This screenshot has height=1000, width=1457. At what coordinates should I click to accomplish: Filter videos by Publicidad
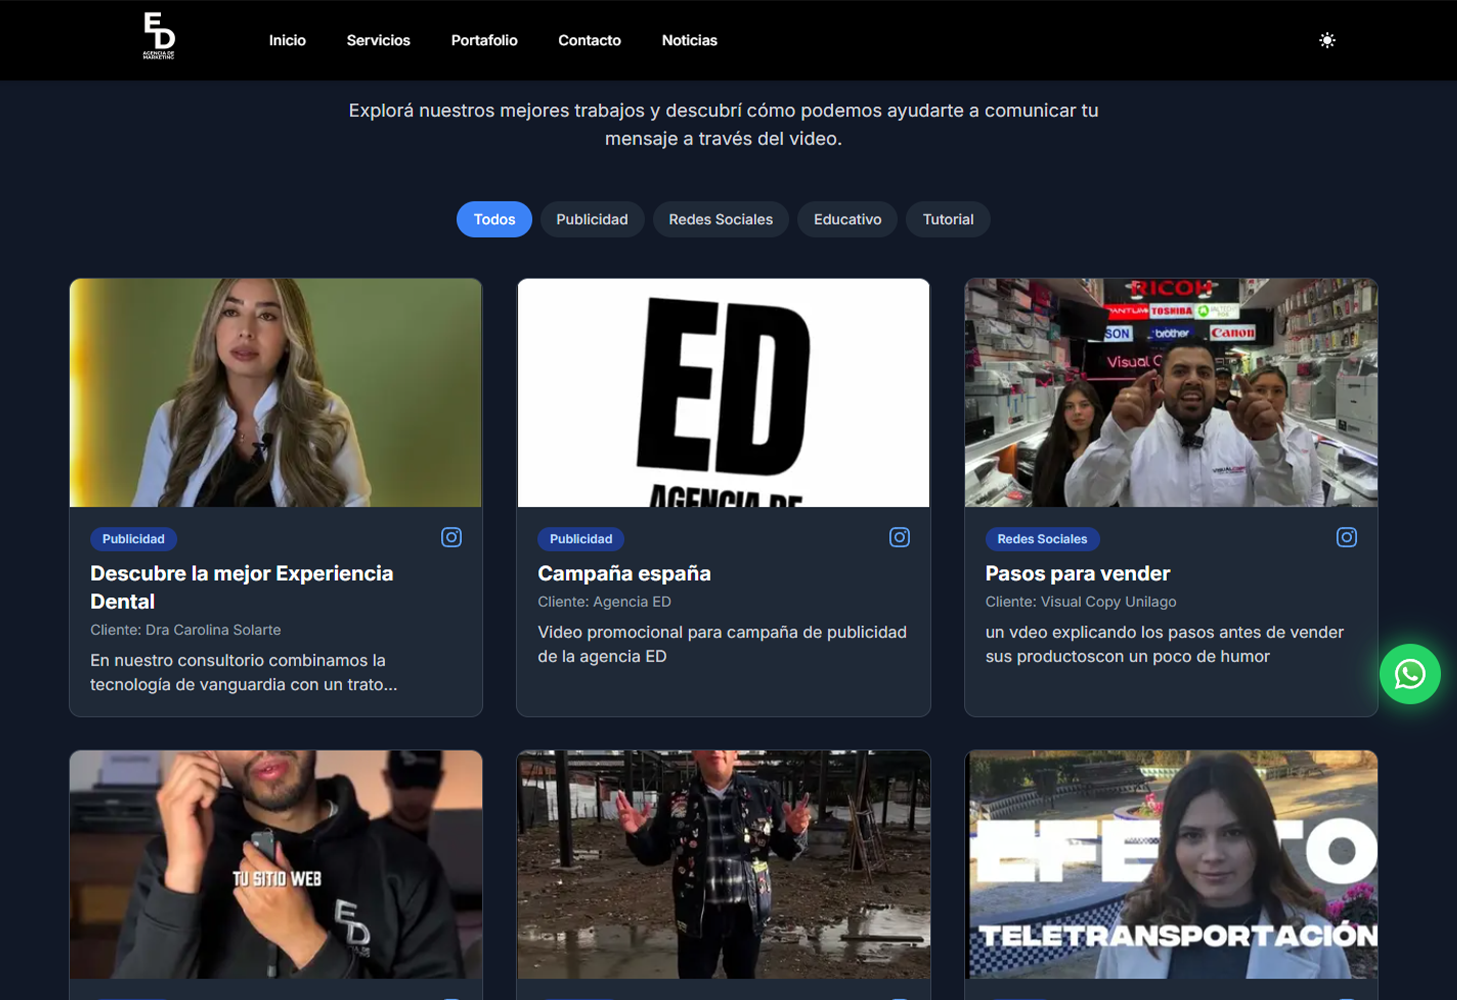[x=592, y=220]
